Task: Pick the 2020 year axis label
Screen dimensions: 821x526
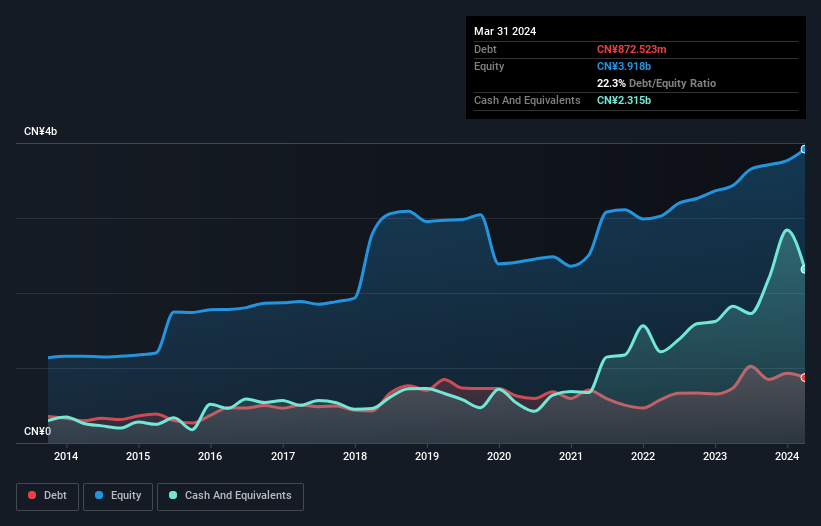Action: (499, 456)
